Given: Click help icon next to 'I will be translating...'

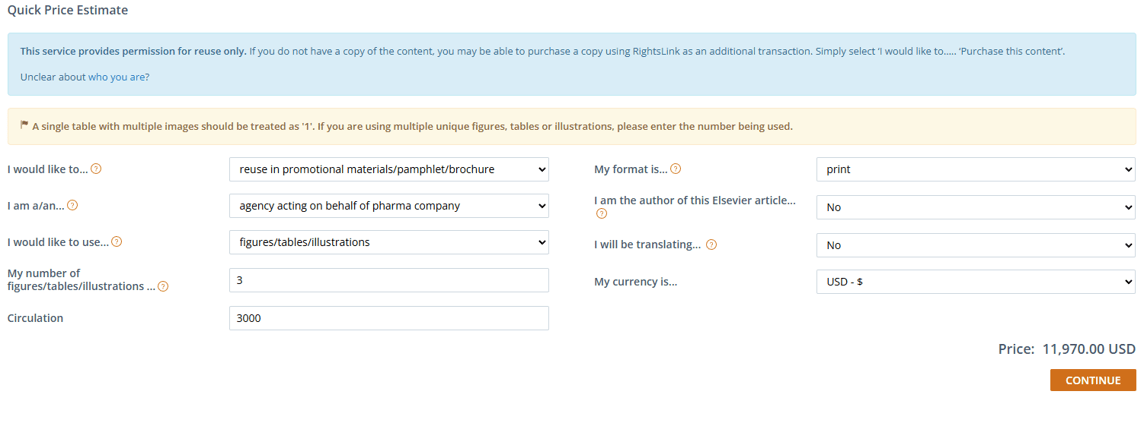Looking at the screenshot, I should click(711, 245).
